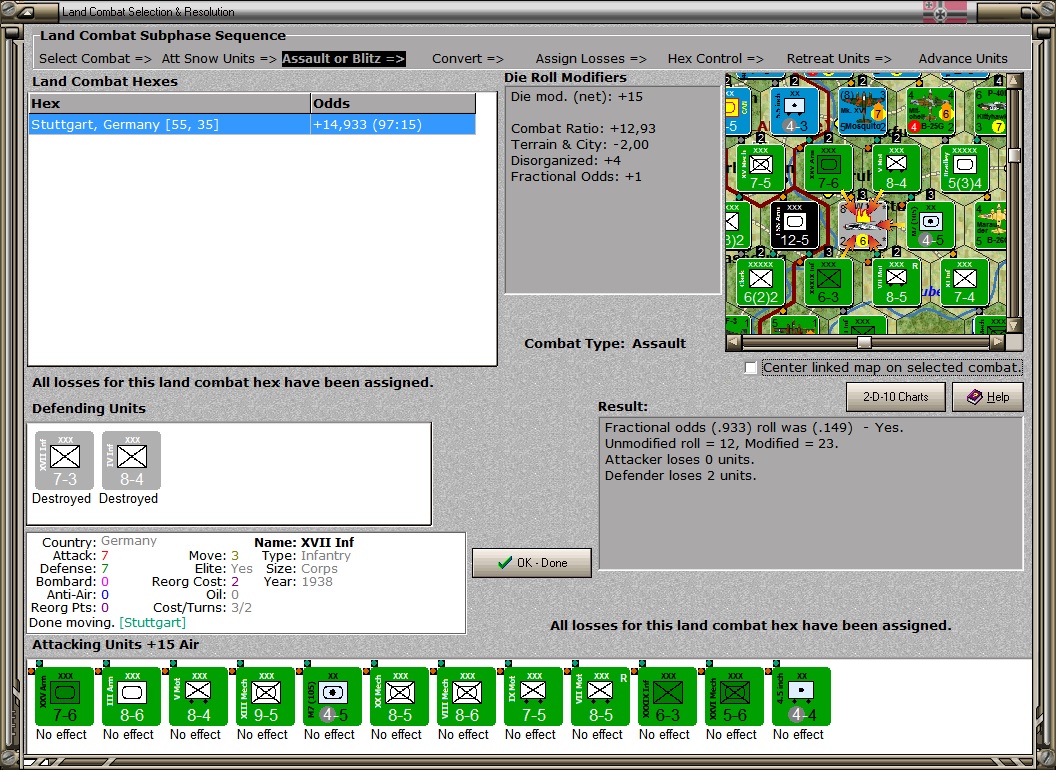Select XIII Mech 9-5 attacking unit
The height and width of the screenshot is (770, 1056).
coord(265,697)
